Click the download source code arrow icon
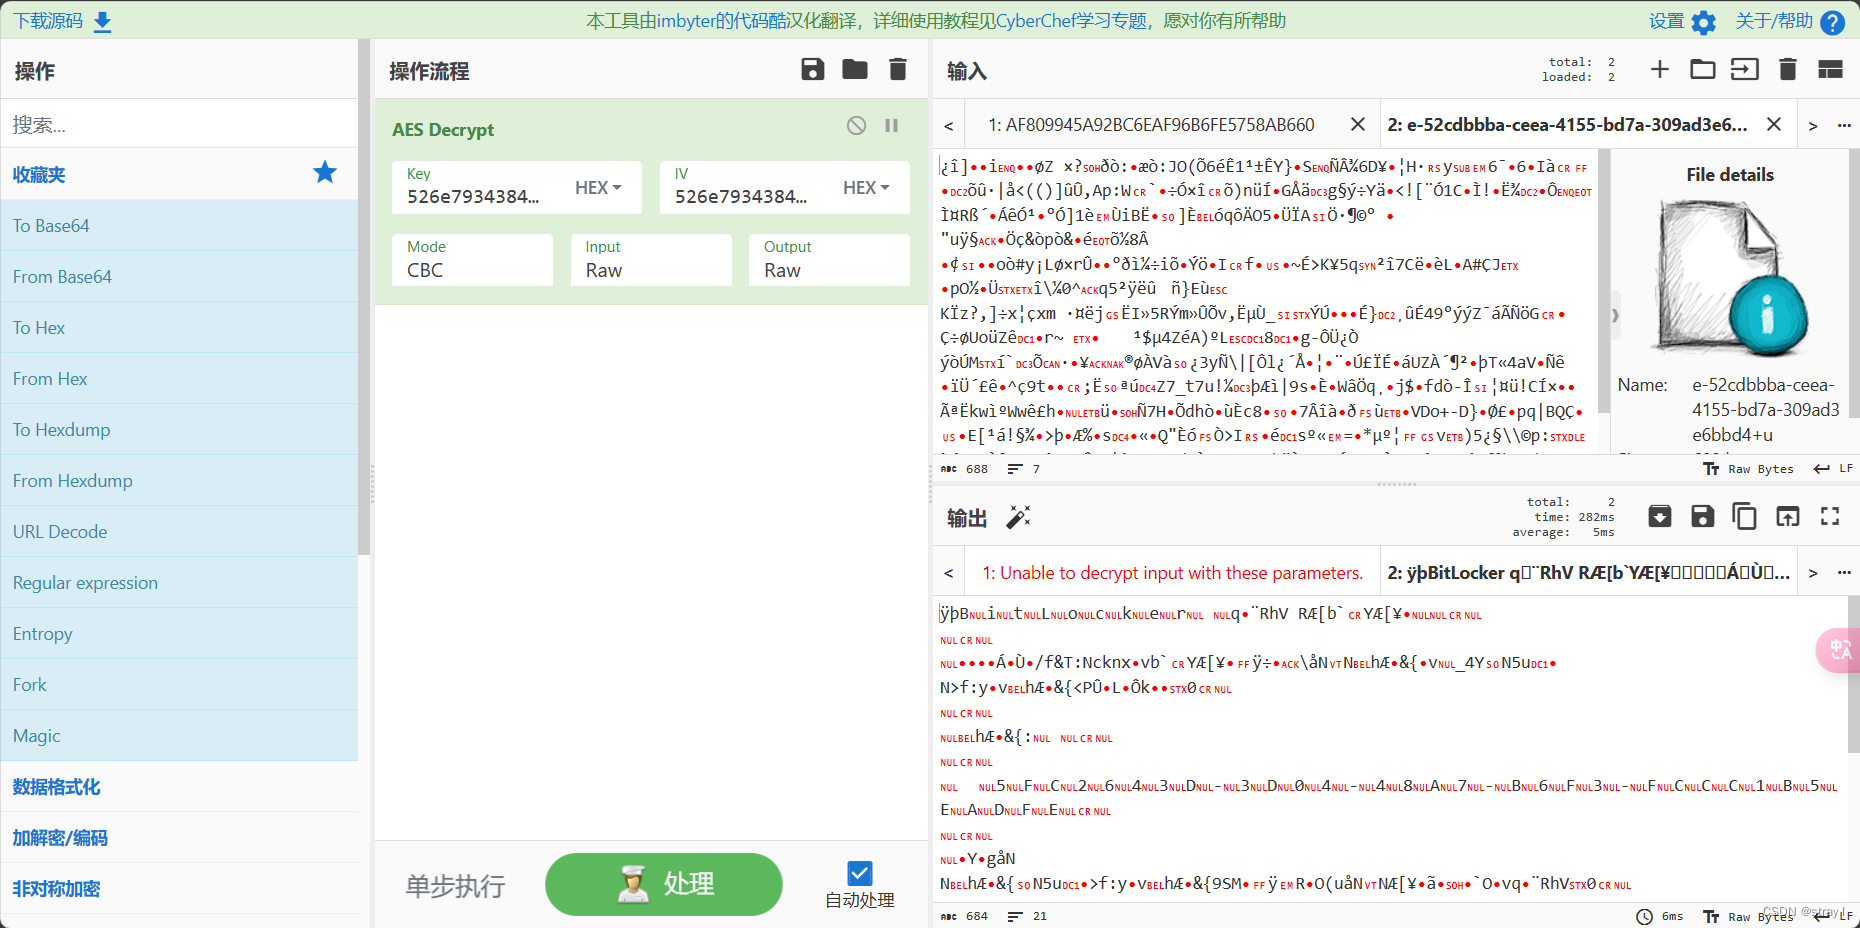 tap(102, 22)
